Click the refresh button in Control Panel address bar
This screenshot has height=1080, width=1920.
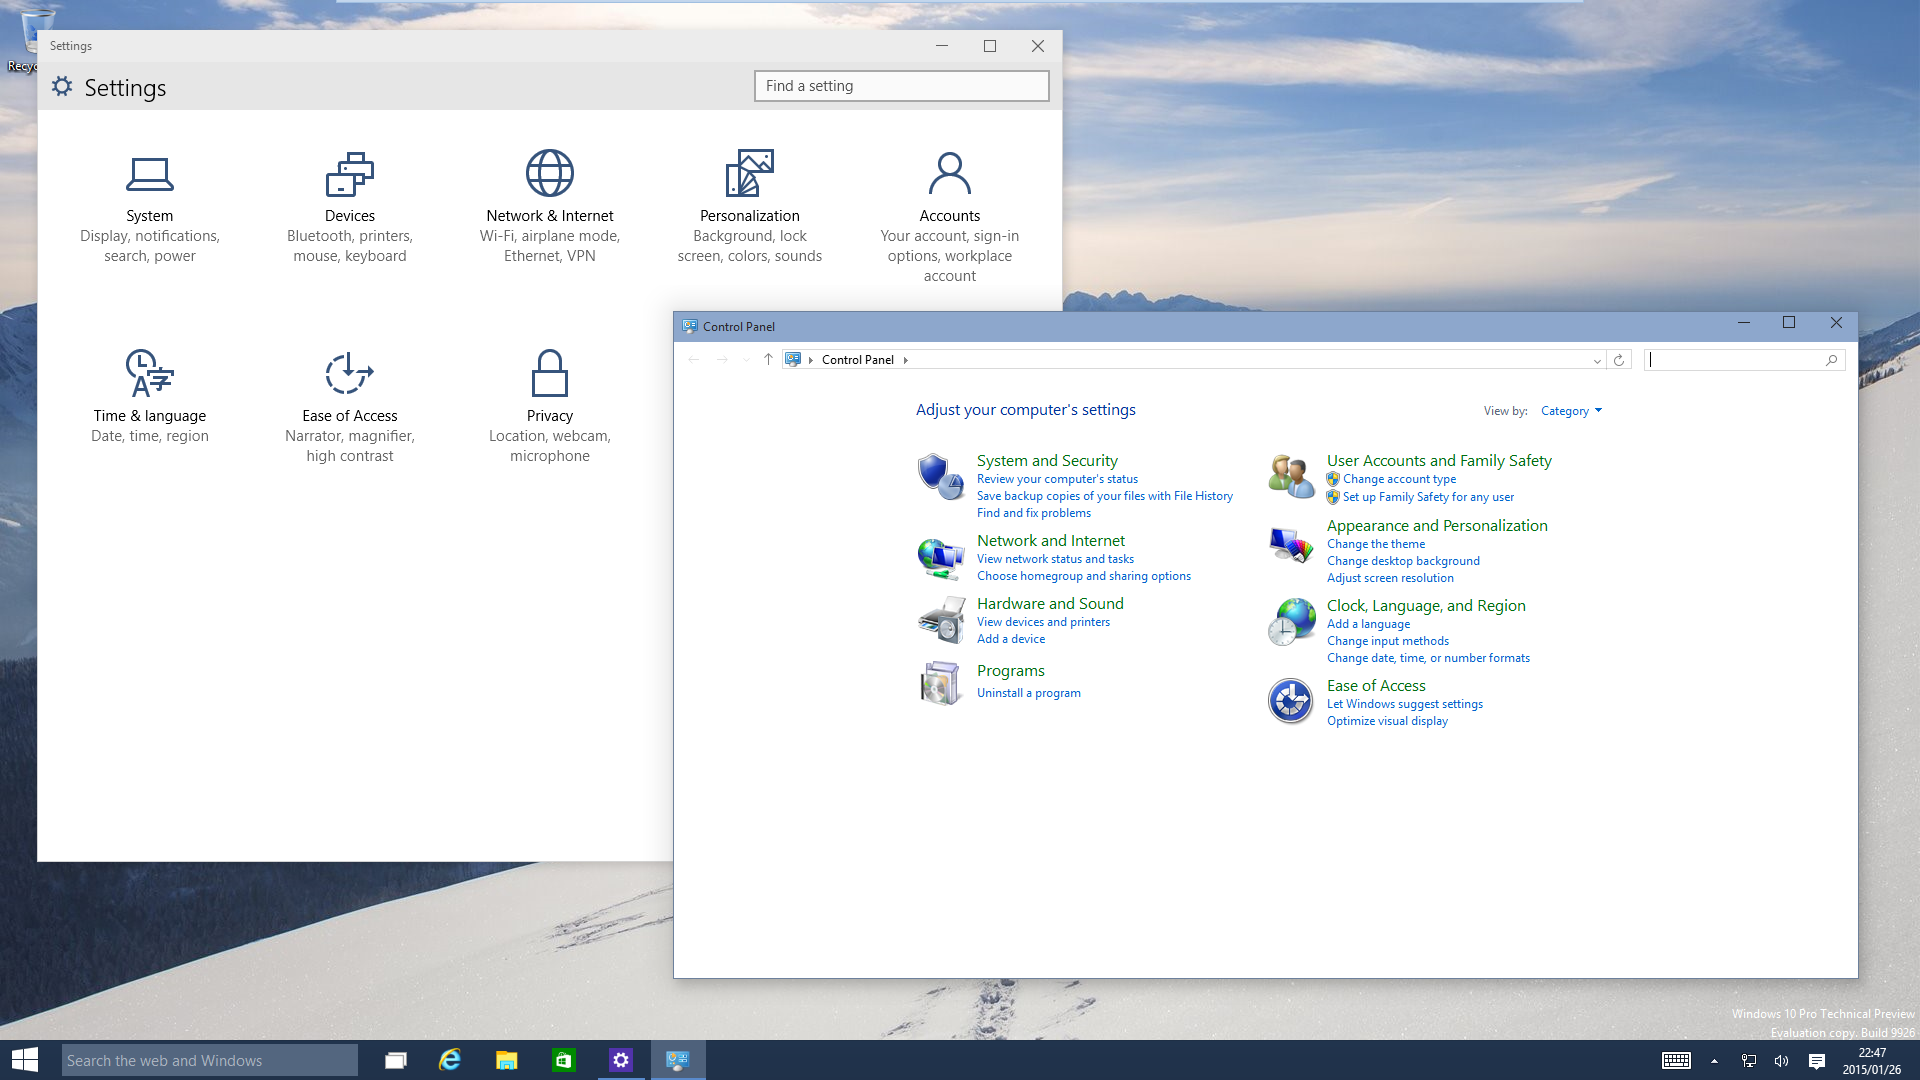tap(1619, 360)
